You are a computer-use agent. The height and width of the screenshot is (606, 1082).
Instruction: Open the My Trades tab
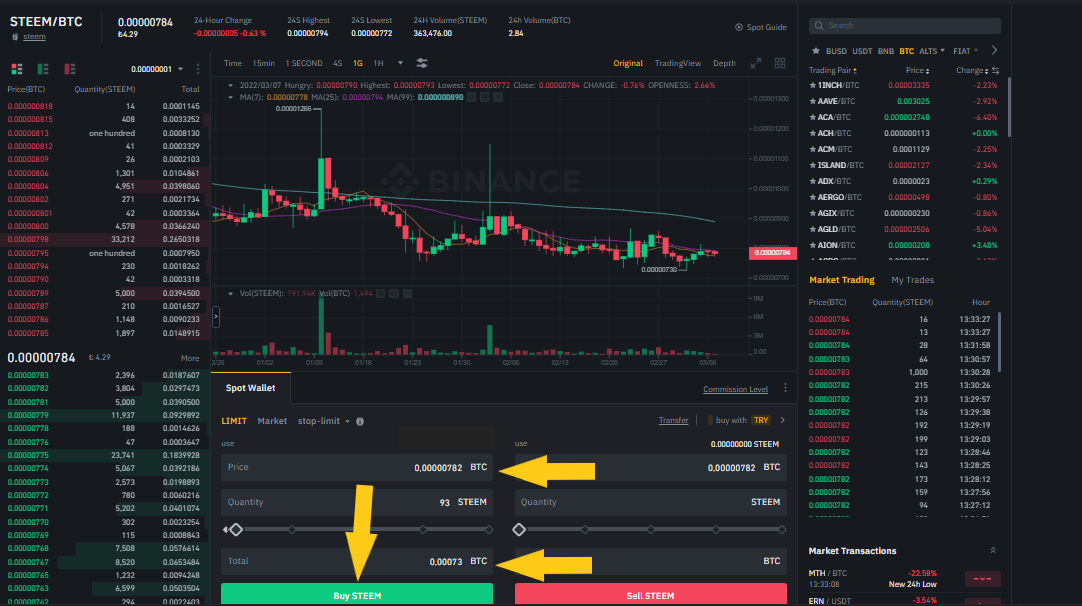tap(912, 280)
